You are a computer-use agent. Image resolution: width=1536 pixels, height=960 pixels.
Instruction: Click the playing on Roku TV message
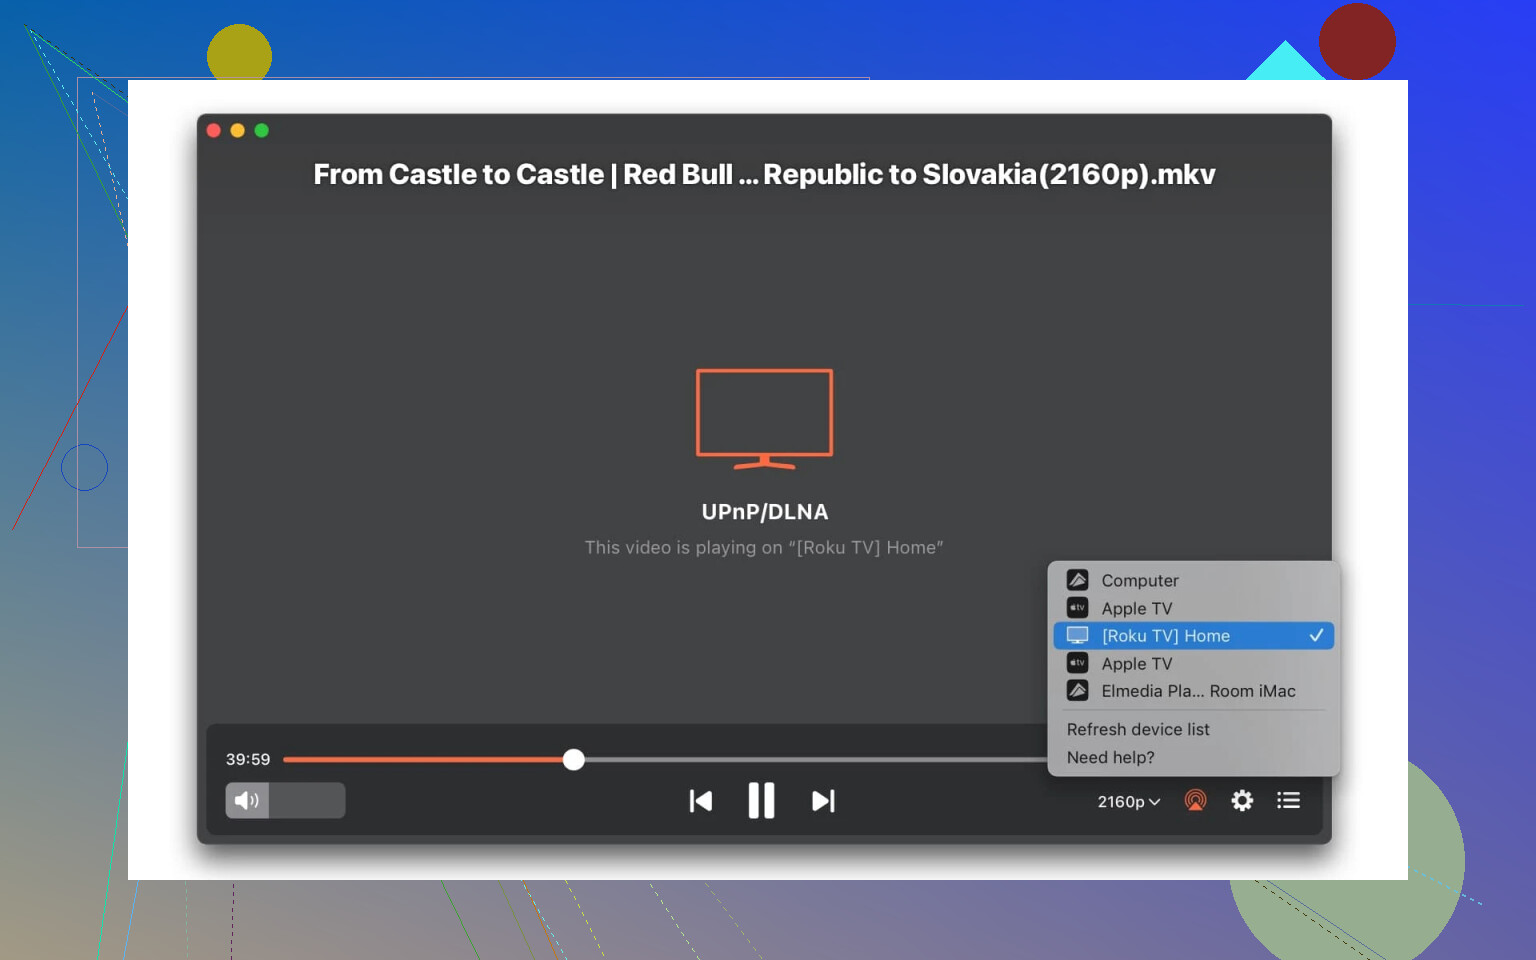coord(764,548)
